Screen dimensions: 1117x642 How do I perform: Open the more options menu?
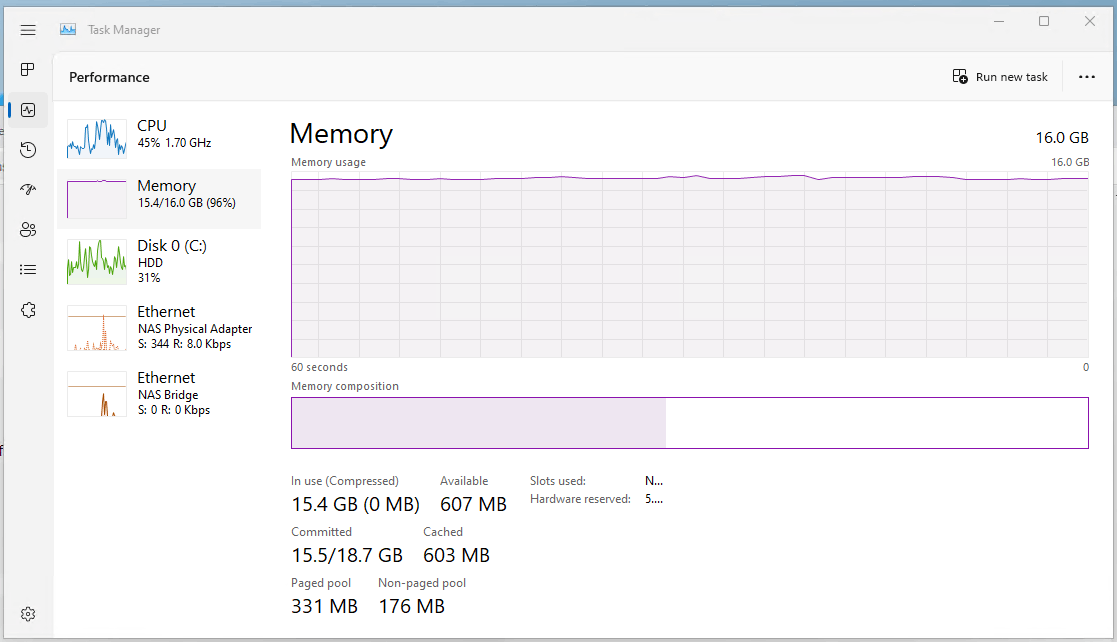(1086, 76)
